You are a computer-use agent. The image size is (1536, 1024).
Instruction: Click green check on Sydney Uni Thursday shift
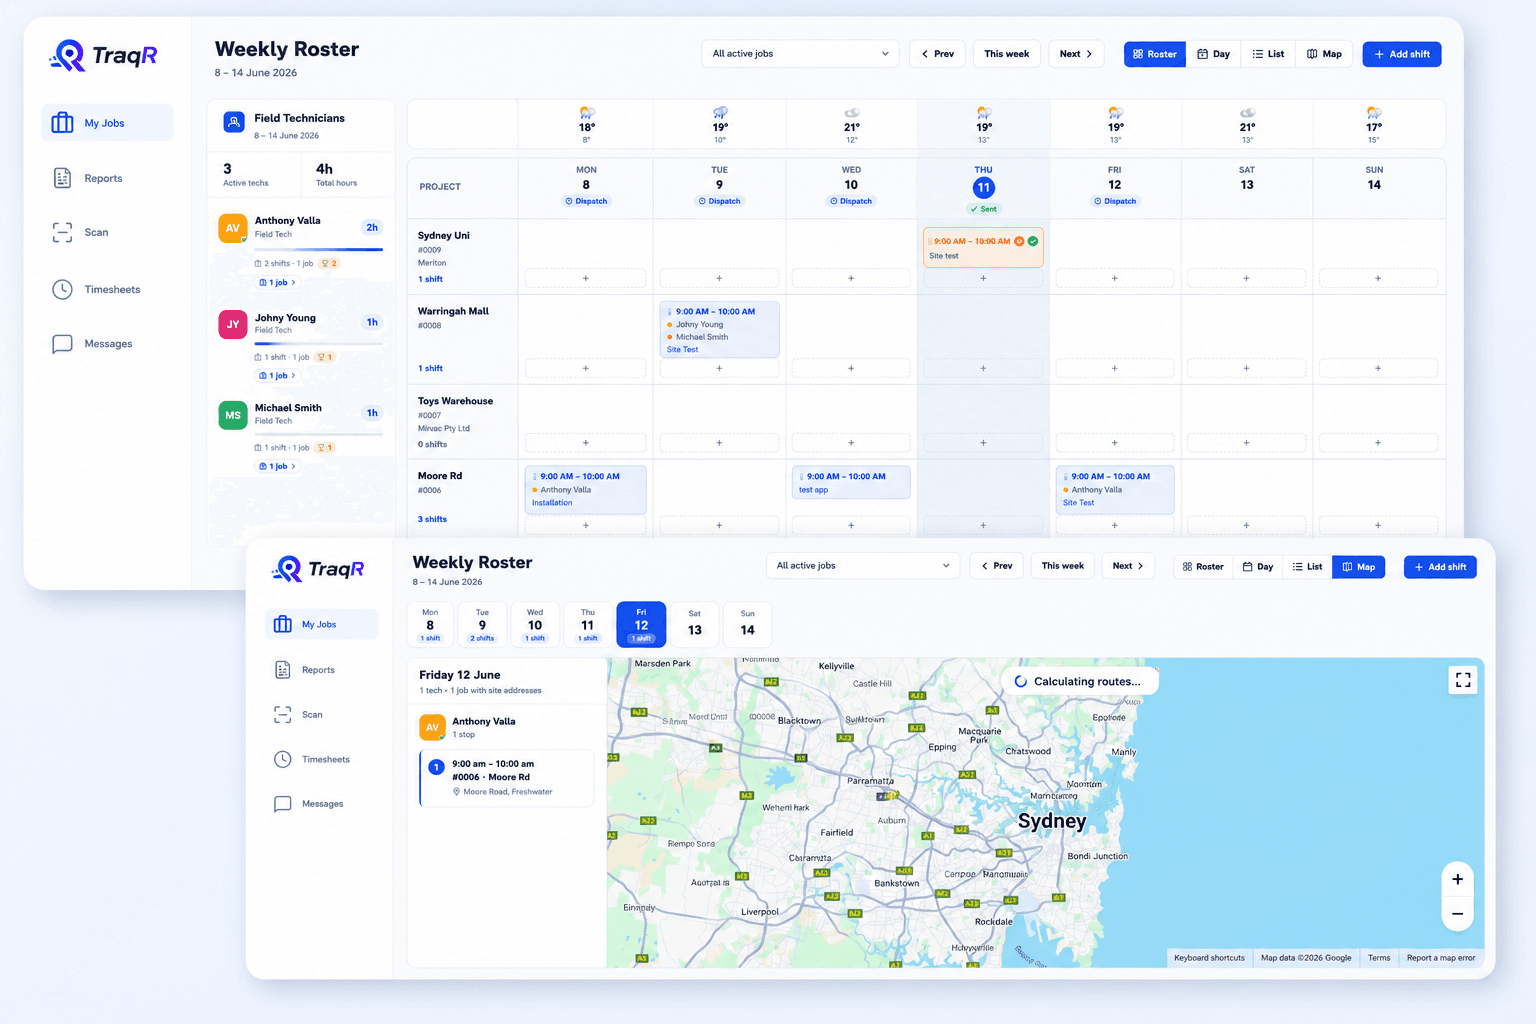[1033, 241]
